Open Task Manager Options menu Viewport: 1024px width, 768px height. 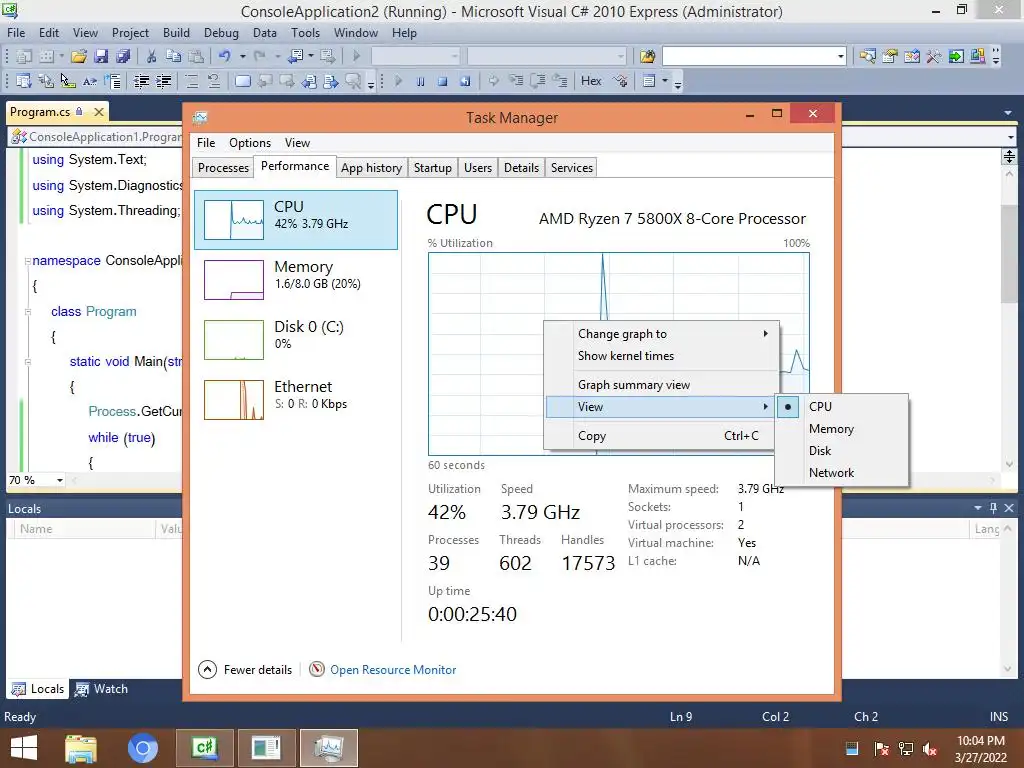(249, 142)
